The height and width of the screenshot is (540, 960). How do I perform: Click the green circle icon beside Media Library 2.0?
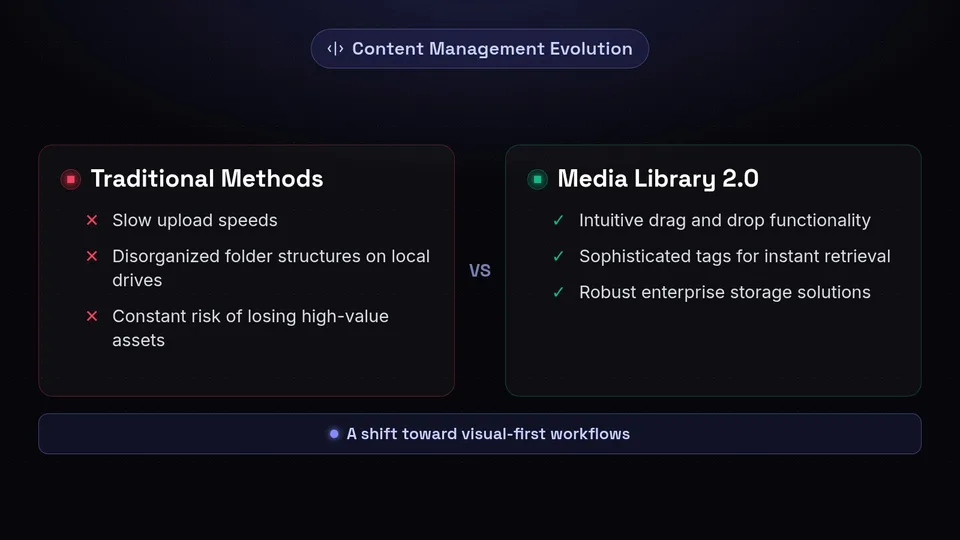(537, 179)
